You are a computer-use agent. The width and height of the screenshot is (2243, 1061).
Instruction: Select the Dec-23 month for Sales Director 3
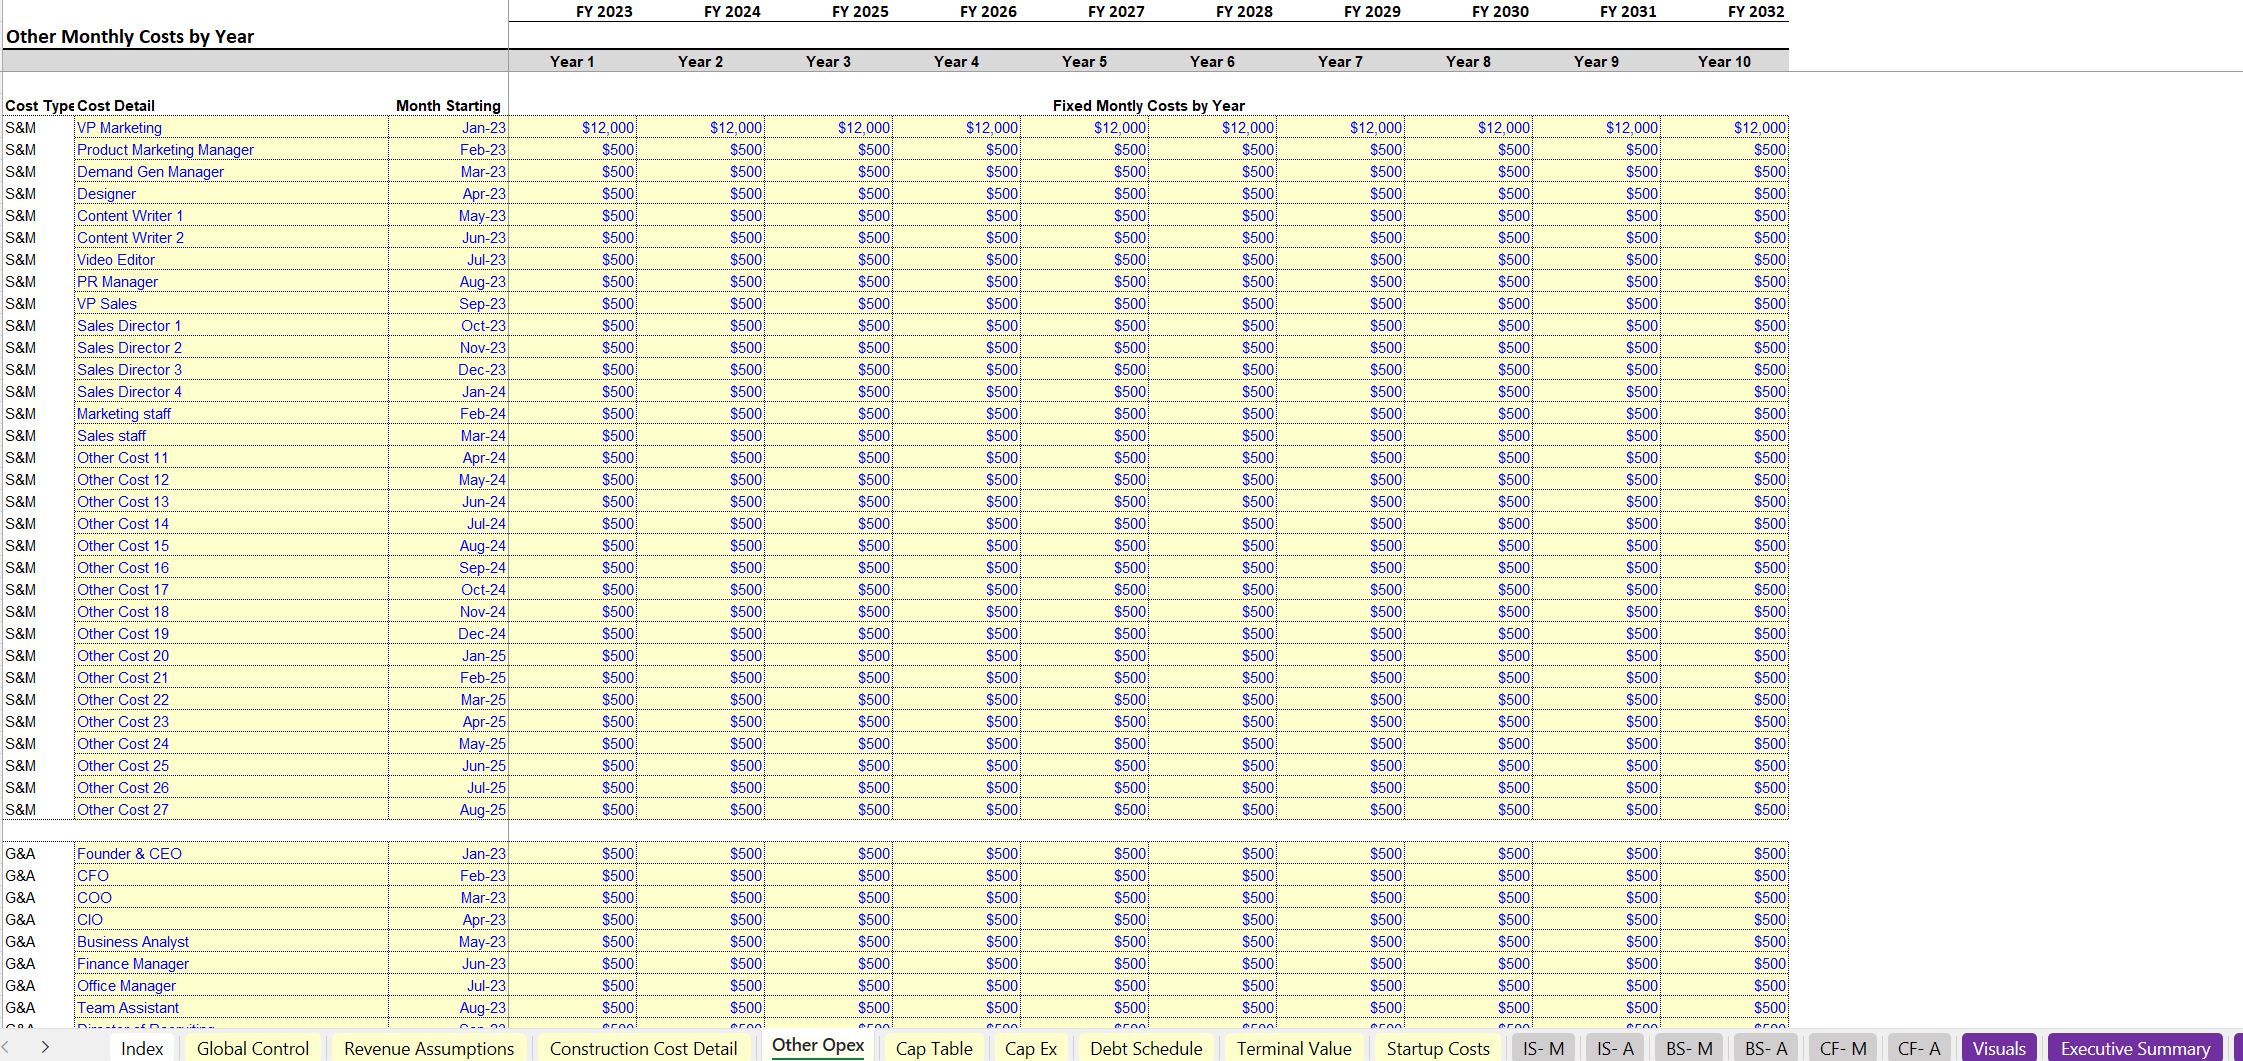tap(448, 370)
